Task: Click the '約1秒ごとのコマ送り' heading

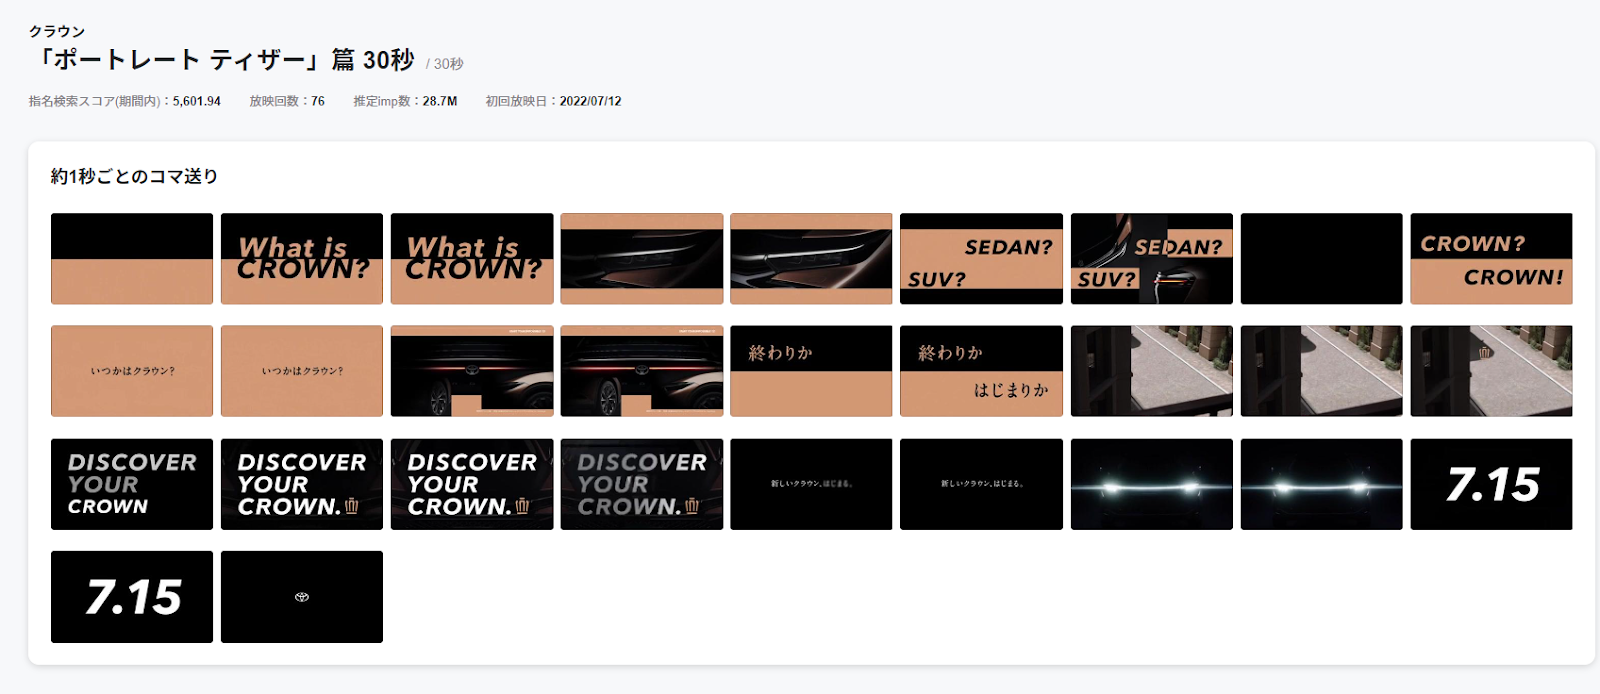Action: 135,176
